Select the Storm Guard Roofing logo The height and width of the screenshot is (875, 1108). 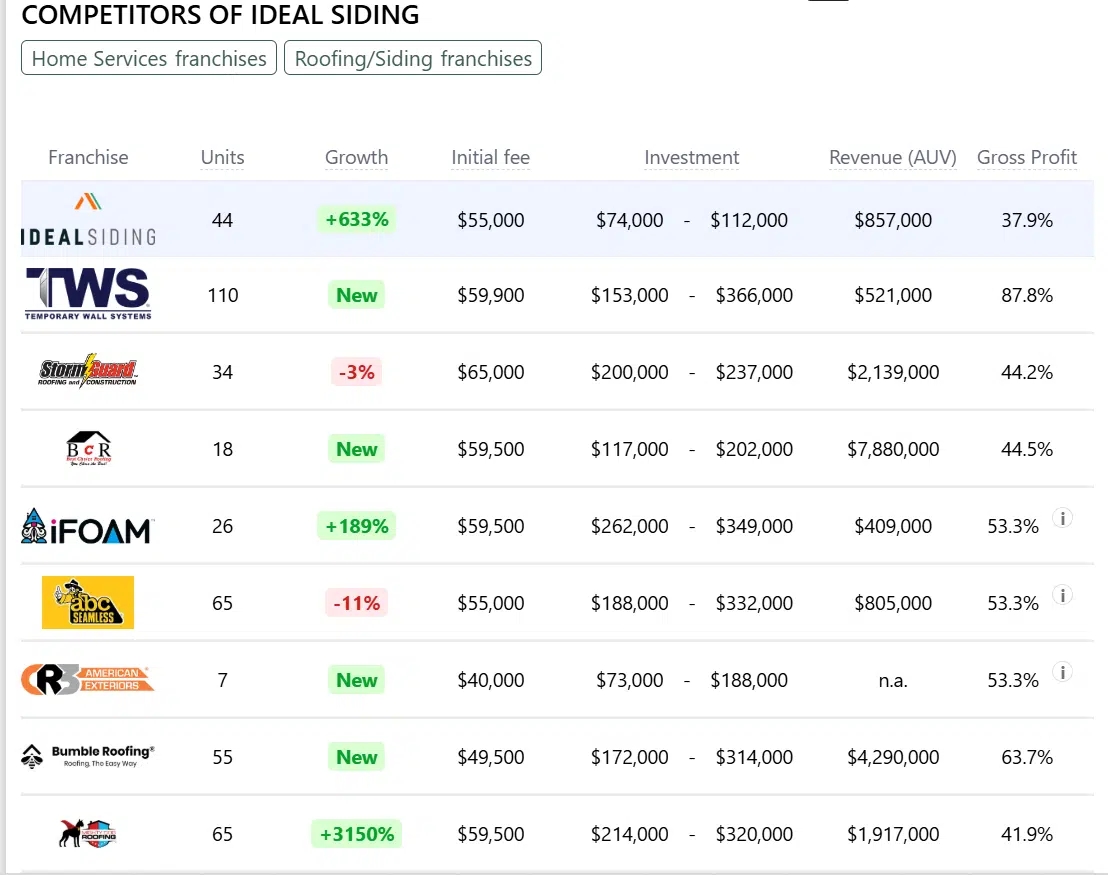point(88,371)
